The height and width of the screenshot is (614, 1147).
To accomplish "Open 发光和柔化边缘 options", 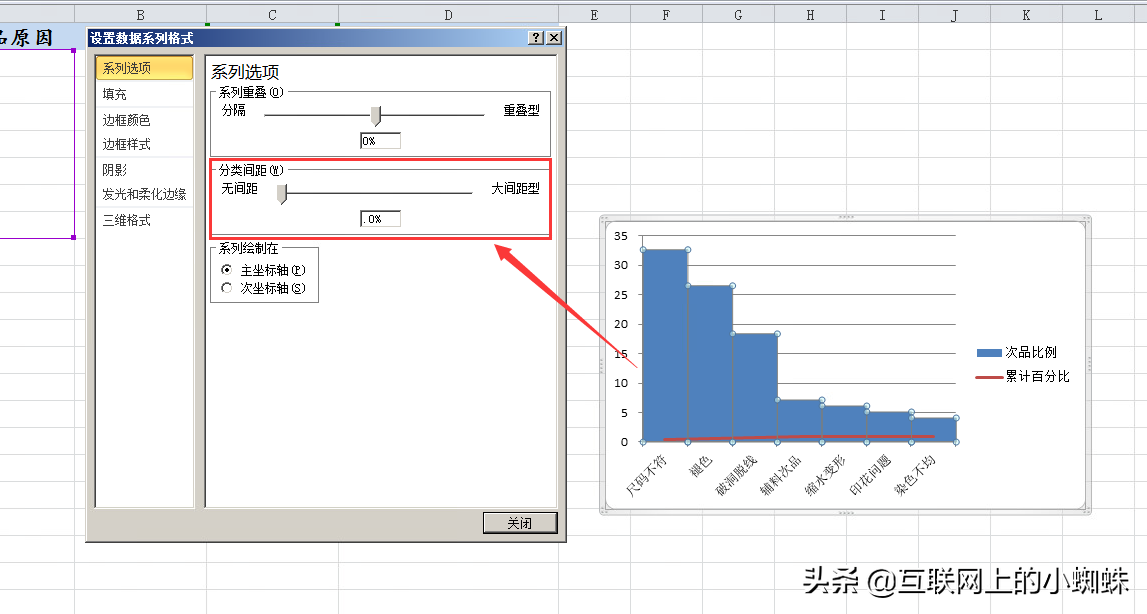I will coord(144,194).
